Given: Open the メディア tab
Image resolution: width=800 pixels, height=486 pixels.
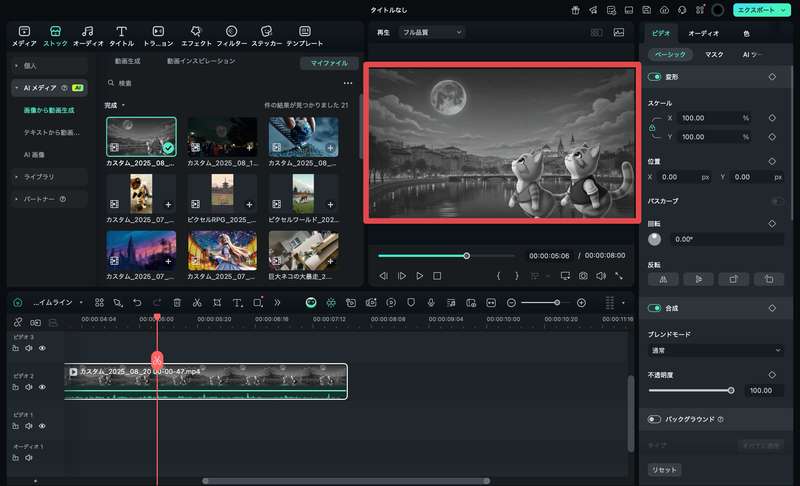Looking at the screenshot, I should [x=24, y=36].
